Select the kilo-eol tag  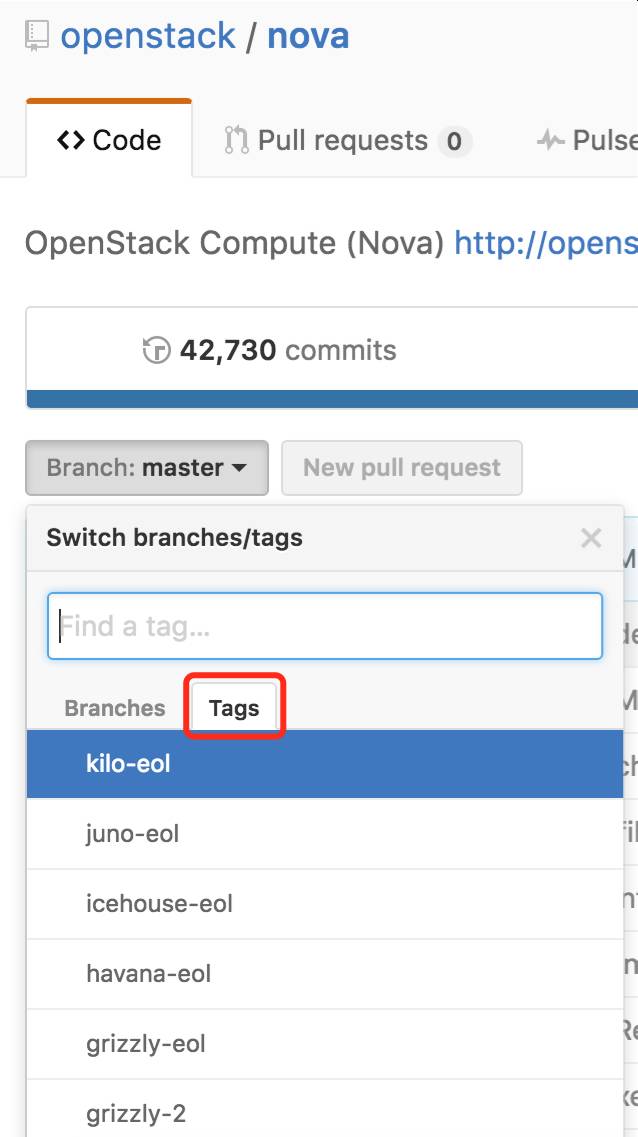tap(325, 764)
